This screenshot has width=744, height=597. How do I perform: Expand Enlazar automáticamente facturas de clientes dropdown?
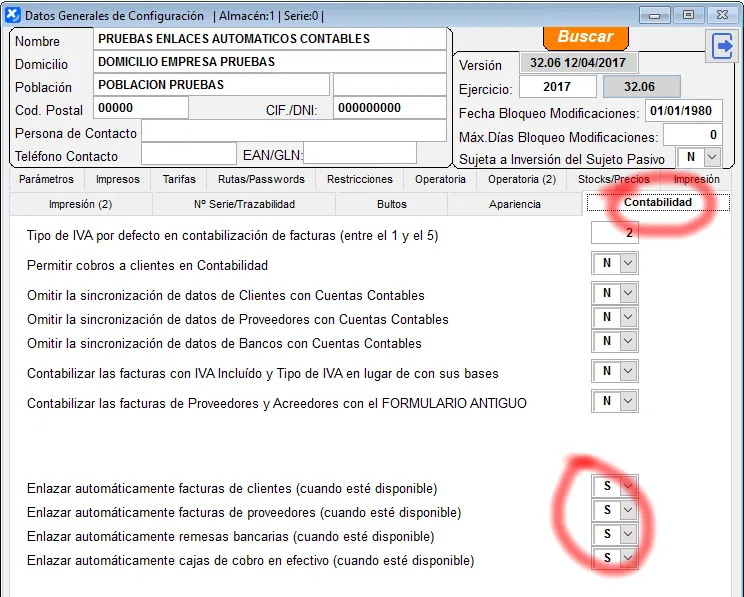(628, 486)
